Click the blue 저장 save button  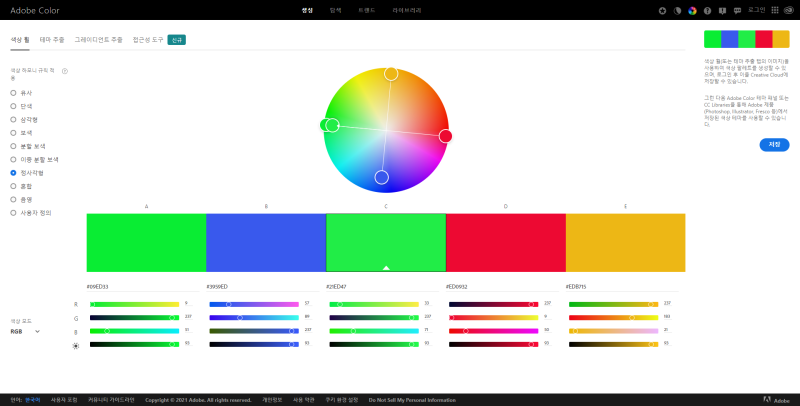pos(774,144)
